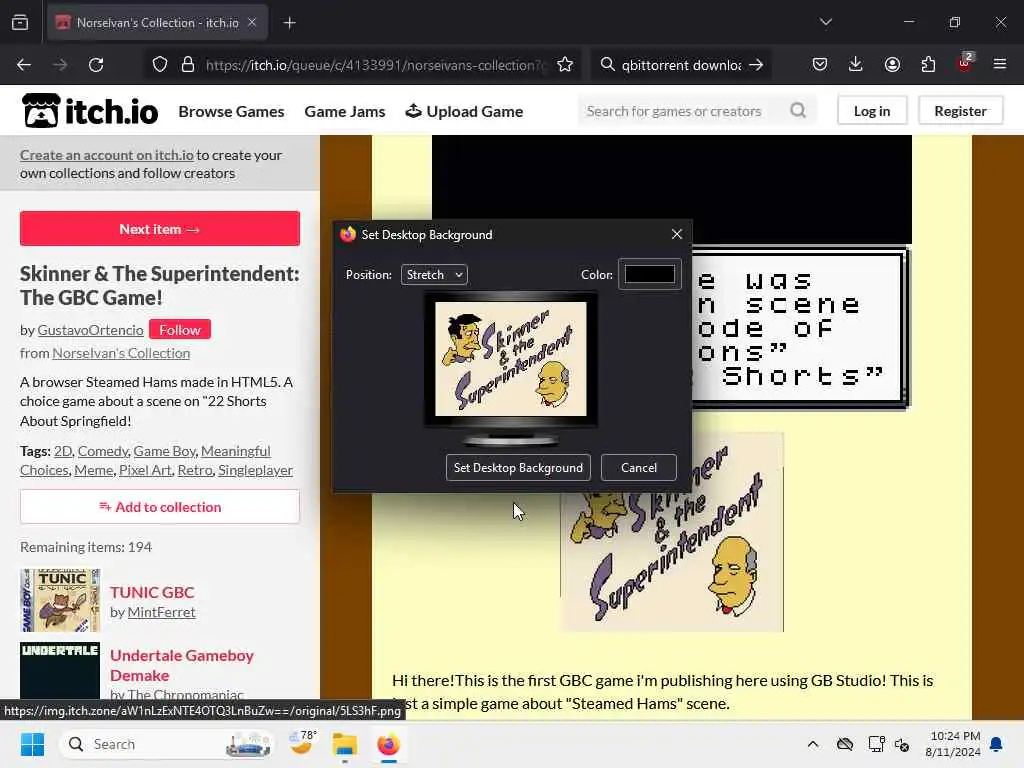Open the Retro tag link
Image resolution: width=1024 pixels, height=768 pixels.
click(195, 470)
